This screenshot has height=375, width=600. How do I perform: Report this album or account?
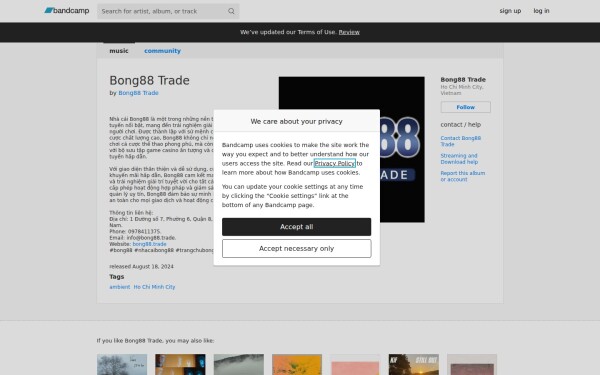463,176
